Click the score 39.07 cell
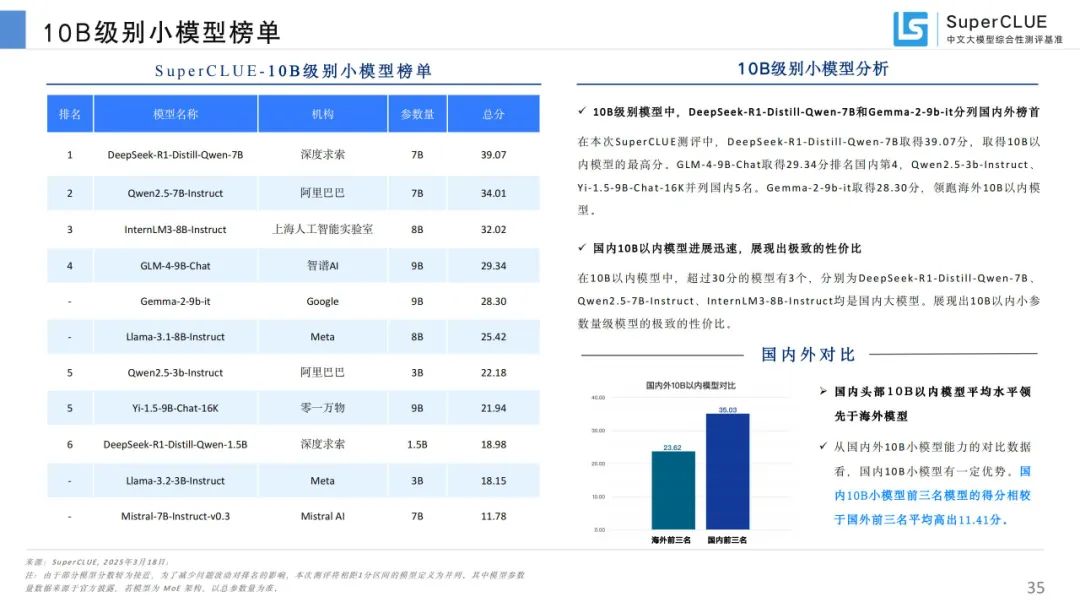Image resolution: width=1080 pixels, height=608 pixels. (493, 155)
